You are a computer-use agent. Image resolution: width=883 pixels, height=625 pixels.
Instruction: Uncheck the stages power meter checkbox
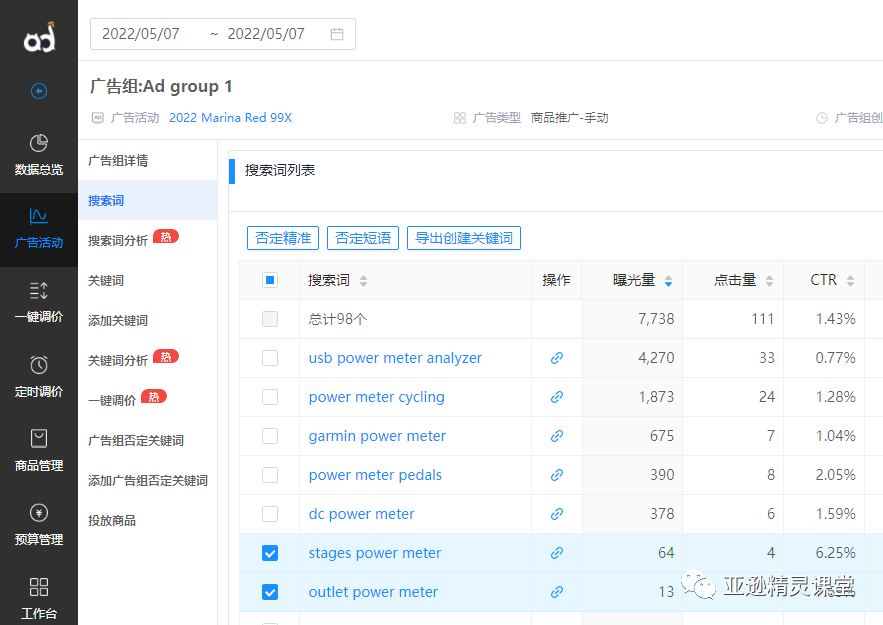click(x=270, y=553)
